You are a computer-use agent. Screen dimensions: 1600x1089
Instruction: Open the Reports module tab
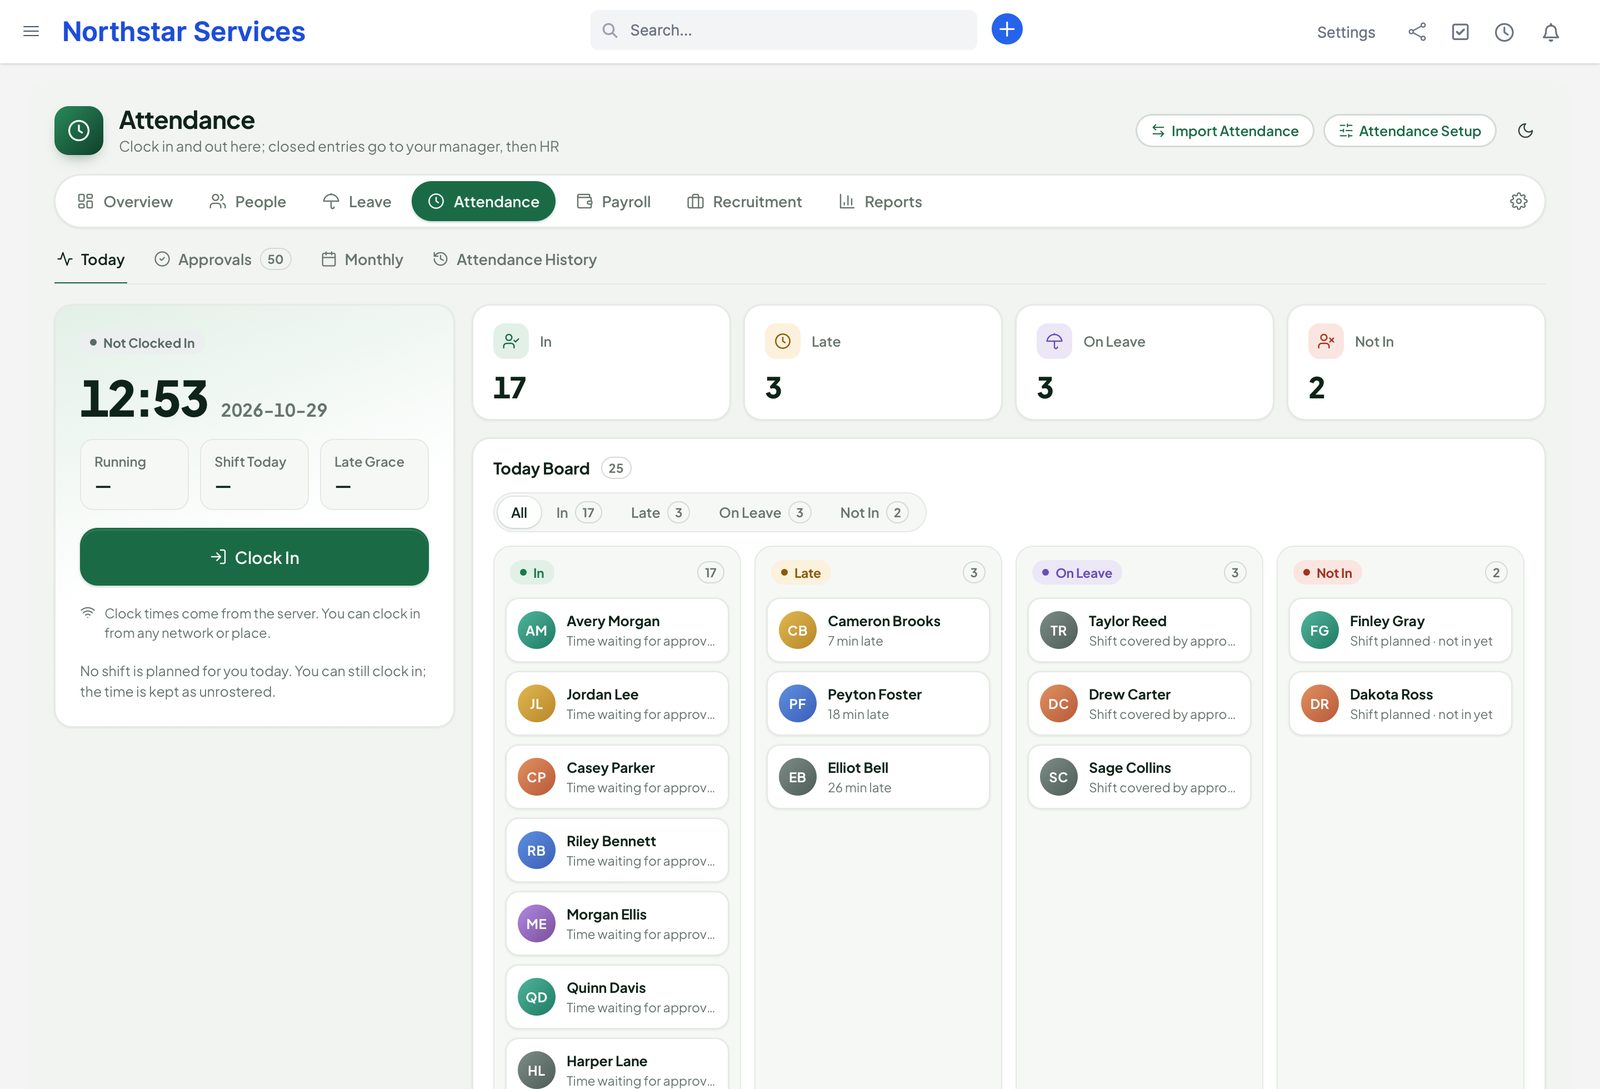click(881, 201)
